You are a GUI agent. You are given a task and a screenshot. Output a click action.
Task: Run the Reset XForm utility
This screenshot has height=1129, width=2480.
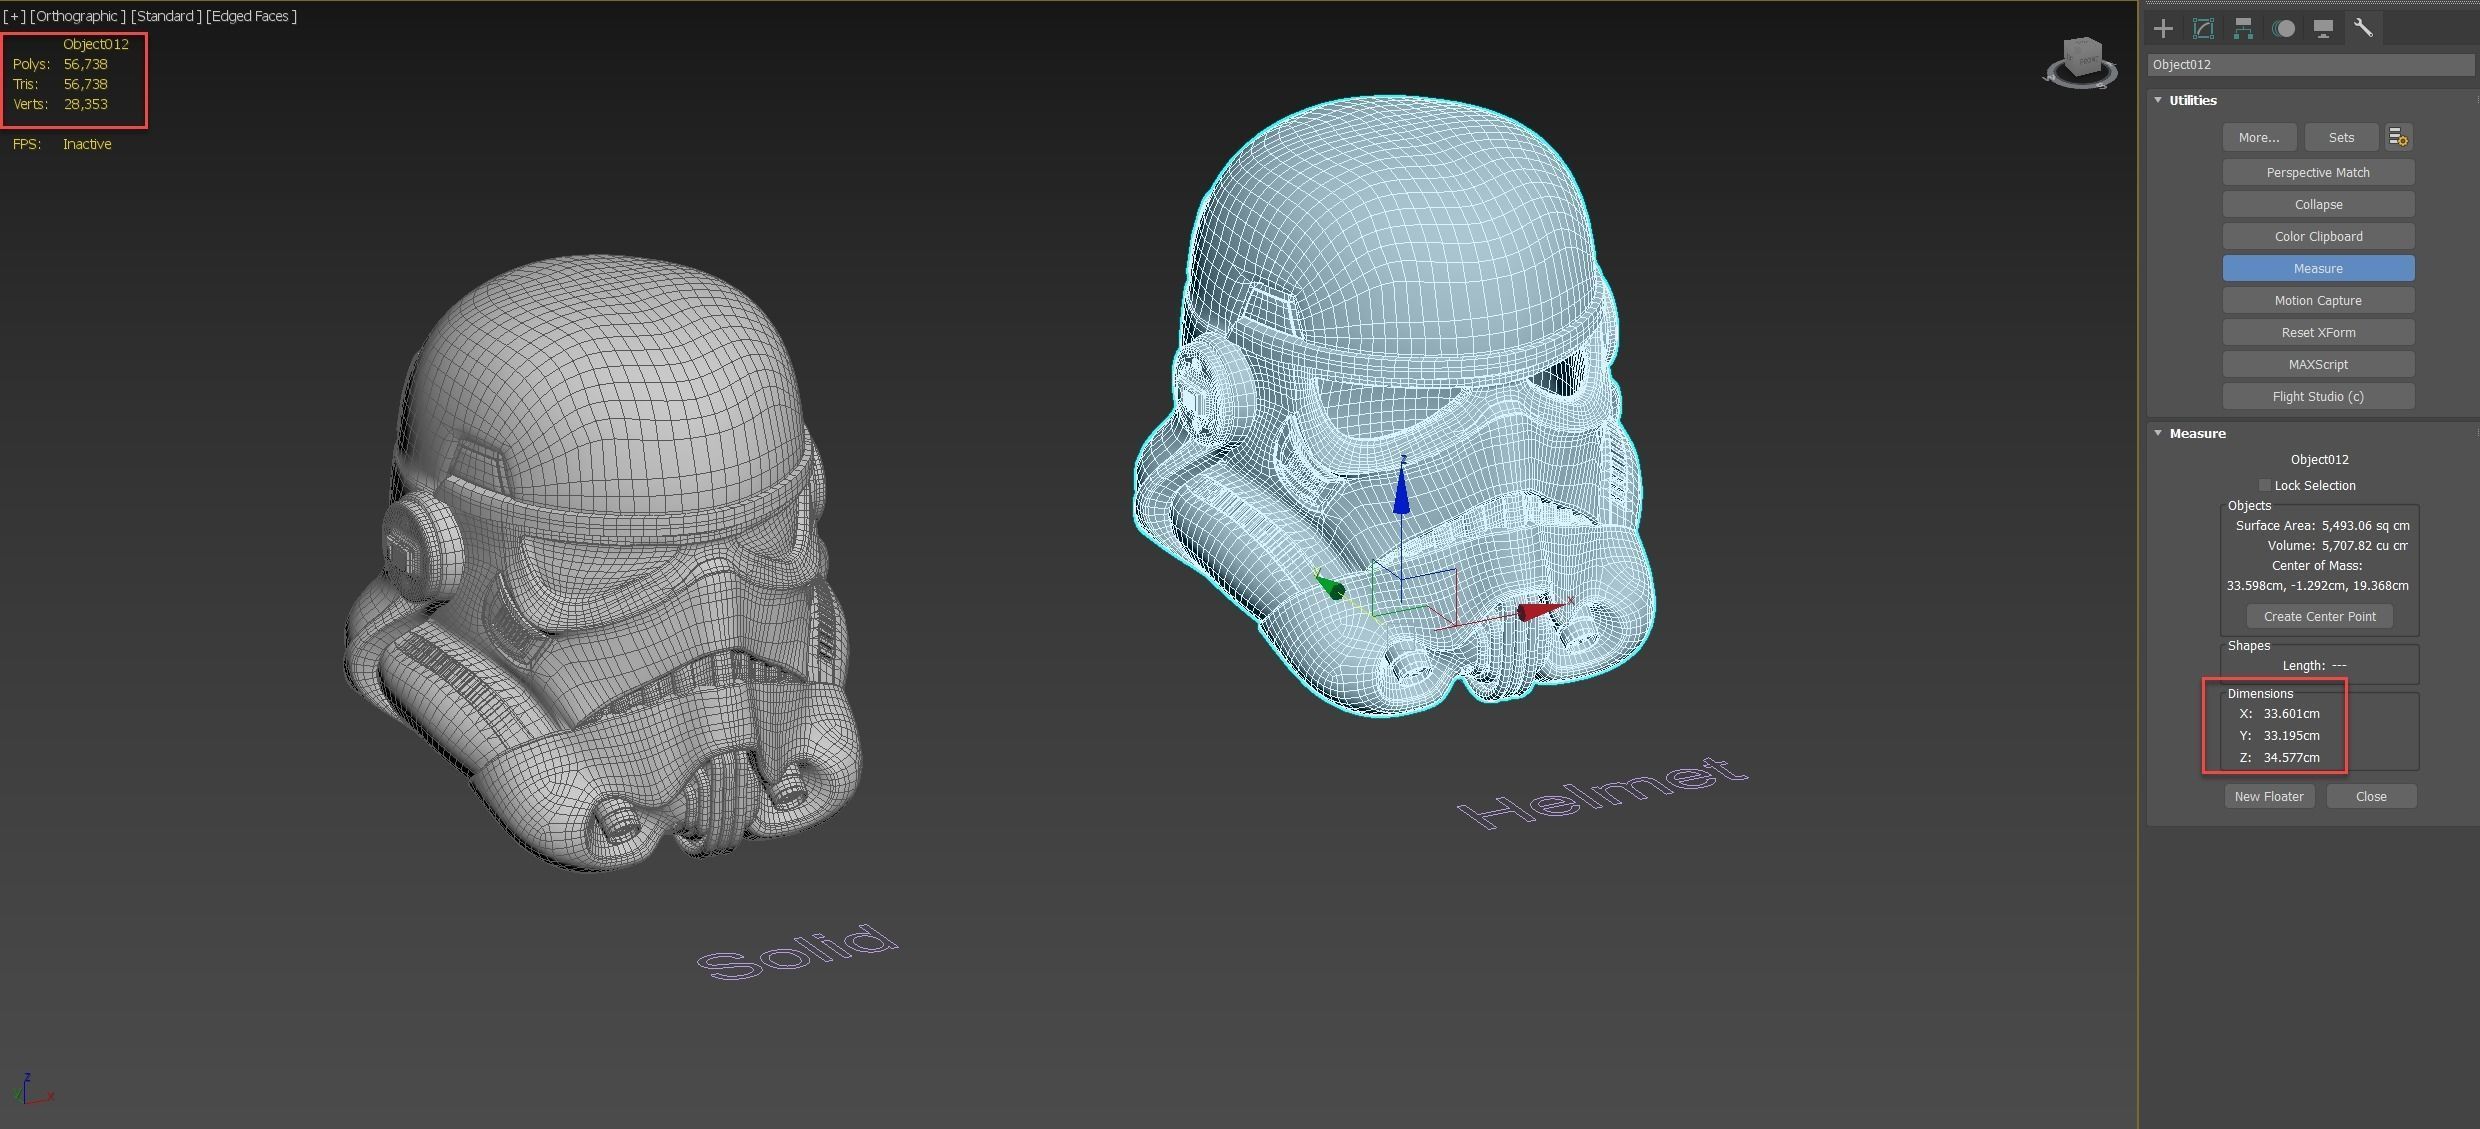point(2318,332)
